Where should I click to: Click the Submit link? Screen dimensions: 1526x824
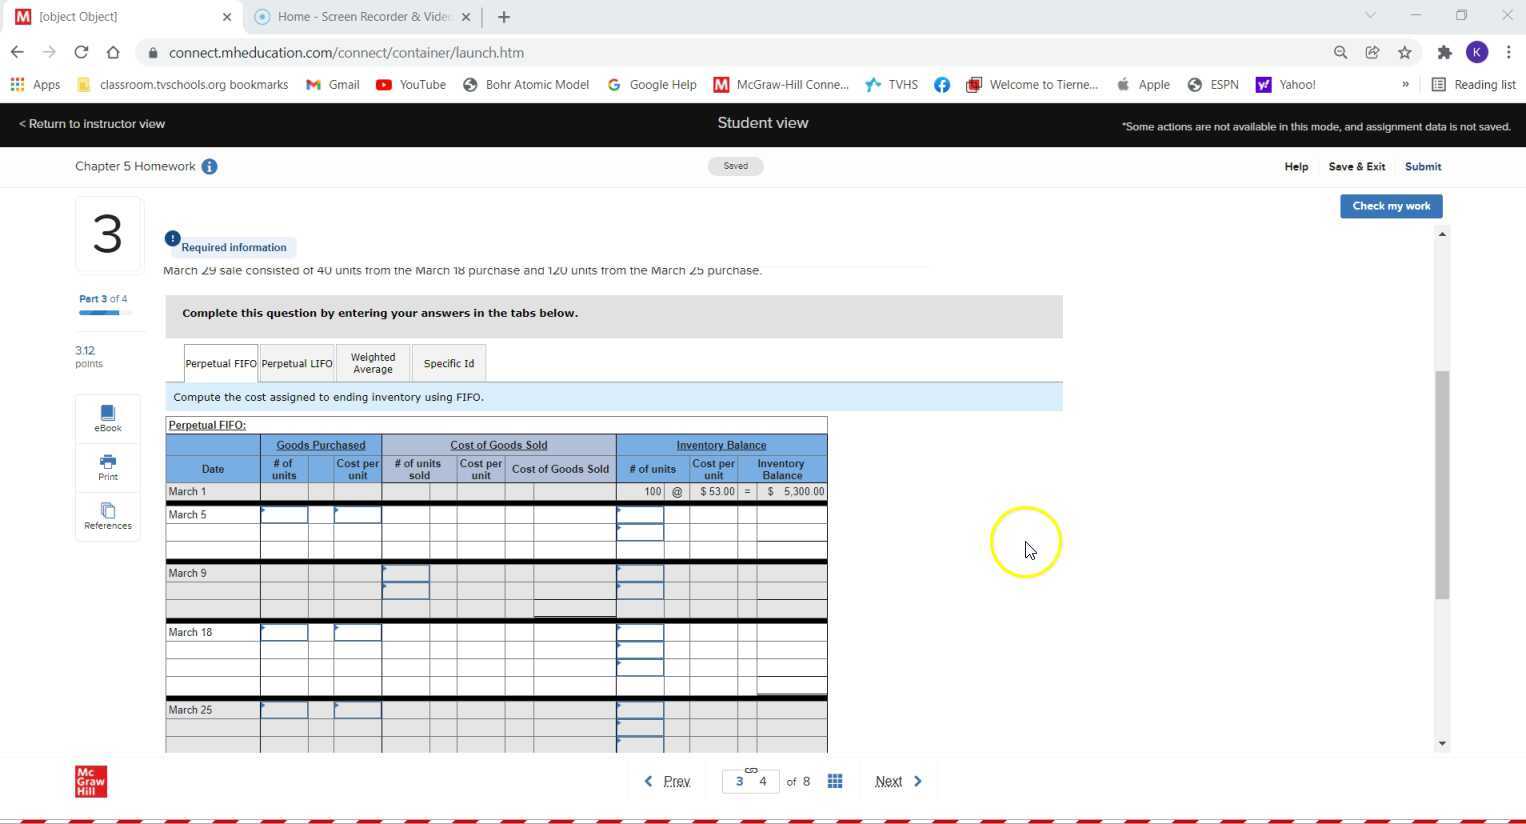click(x=1422, y=167)
